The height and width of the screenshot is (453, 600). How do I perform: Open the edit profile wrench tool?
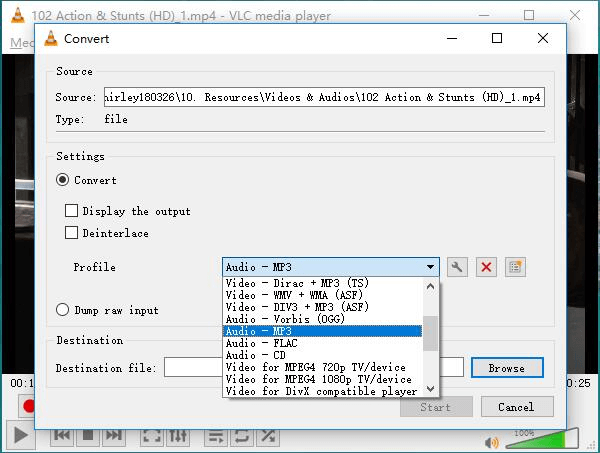point(457,267)
